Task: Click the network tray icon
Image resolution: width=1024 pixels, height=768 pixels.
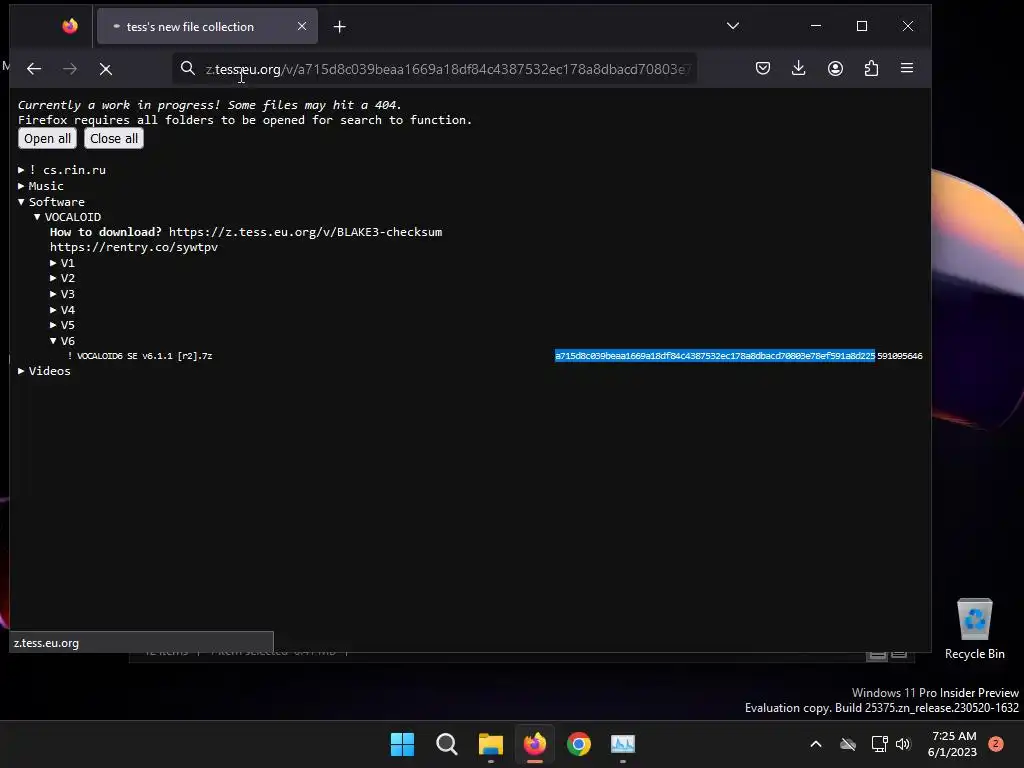Action: (x=879, y=744)
